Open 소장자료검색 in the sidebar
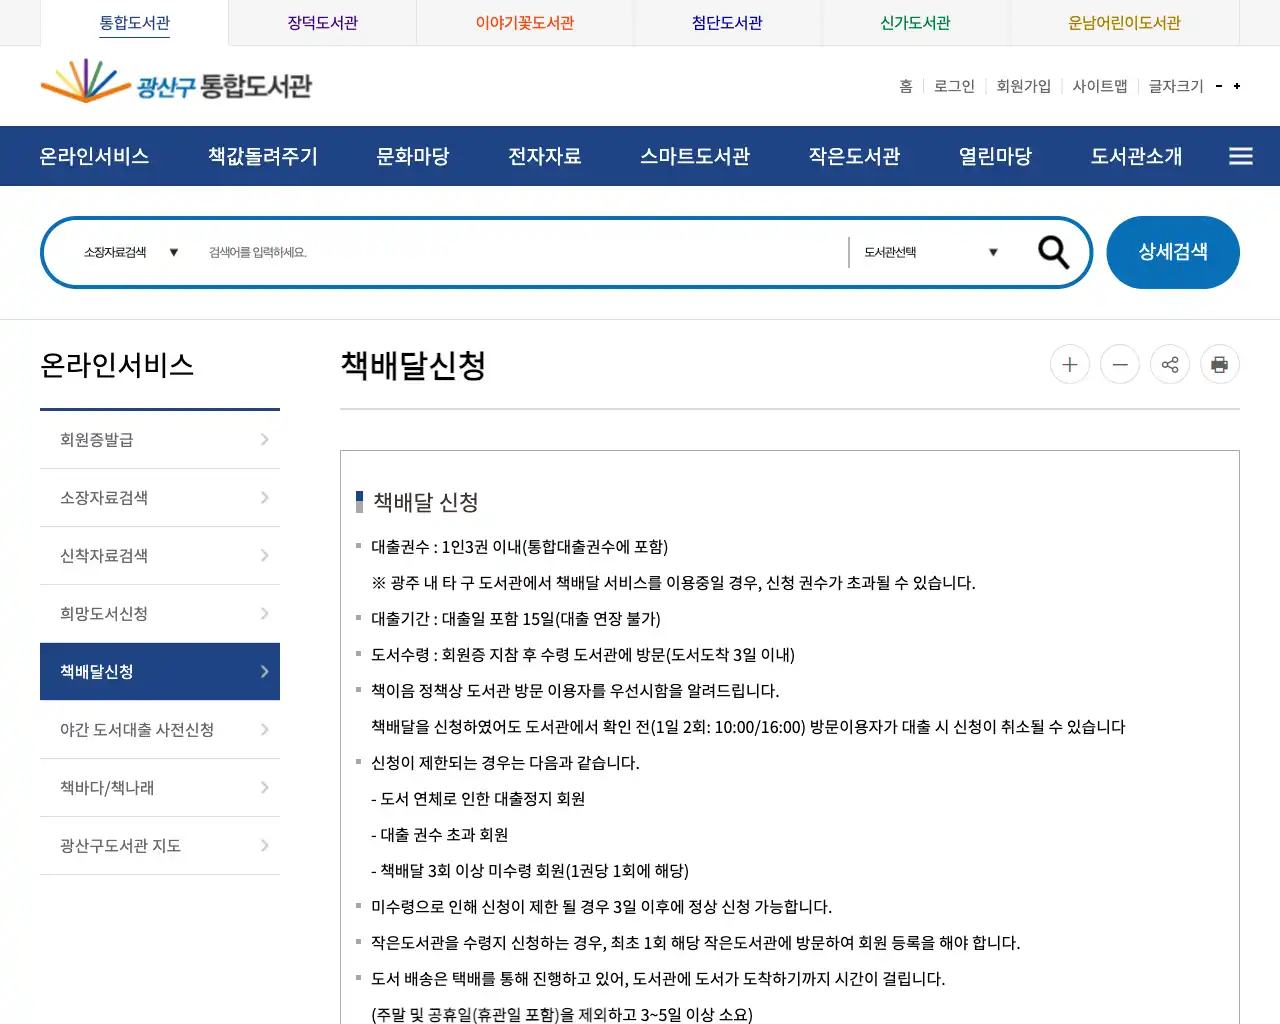Screen dimensions: 1280x1024 [160, 498]
